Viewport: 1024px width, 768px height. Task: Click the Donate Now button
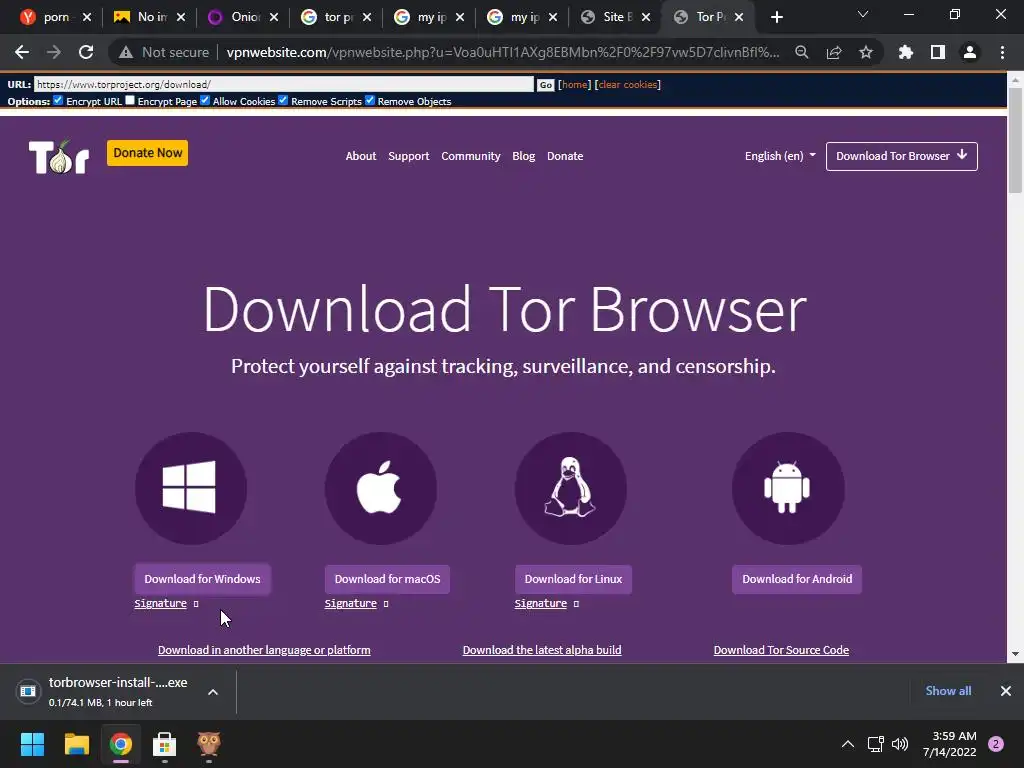[148, 153]
